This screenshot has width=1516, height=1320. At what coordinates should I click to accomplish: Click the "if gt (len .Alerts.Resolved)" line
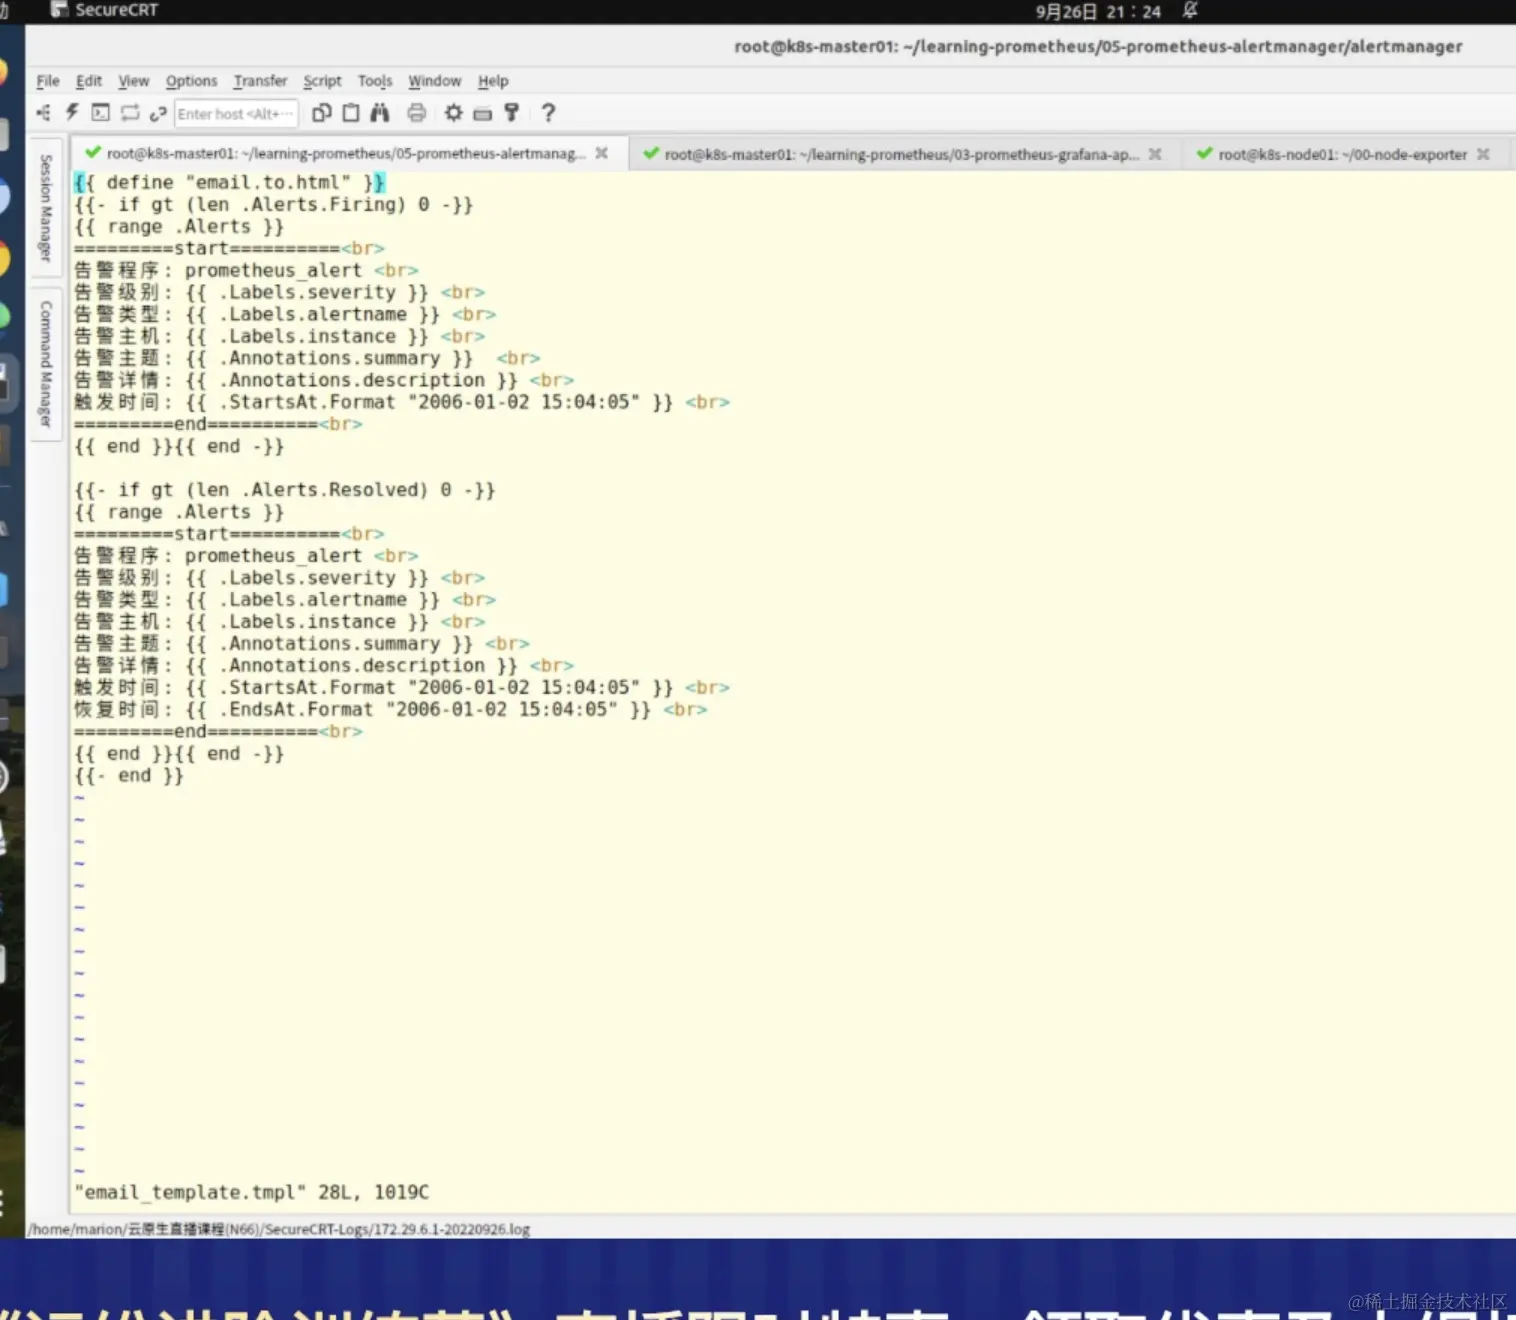pyautogui.click(x=284, y=489)
